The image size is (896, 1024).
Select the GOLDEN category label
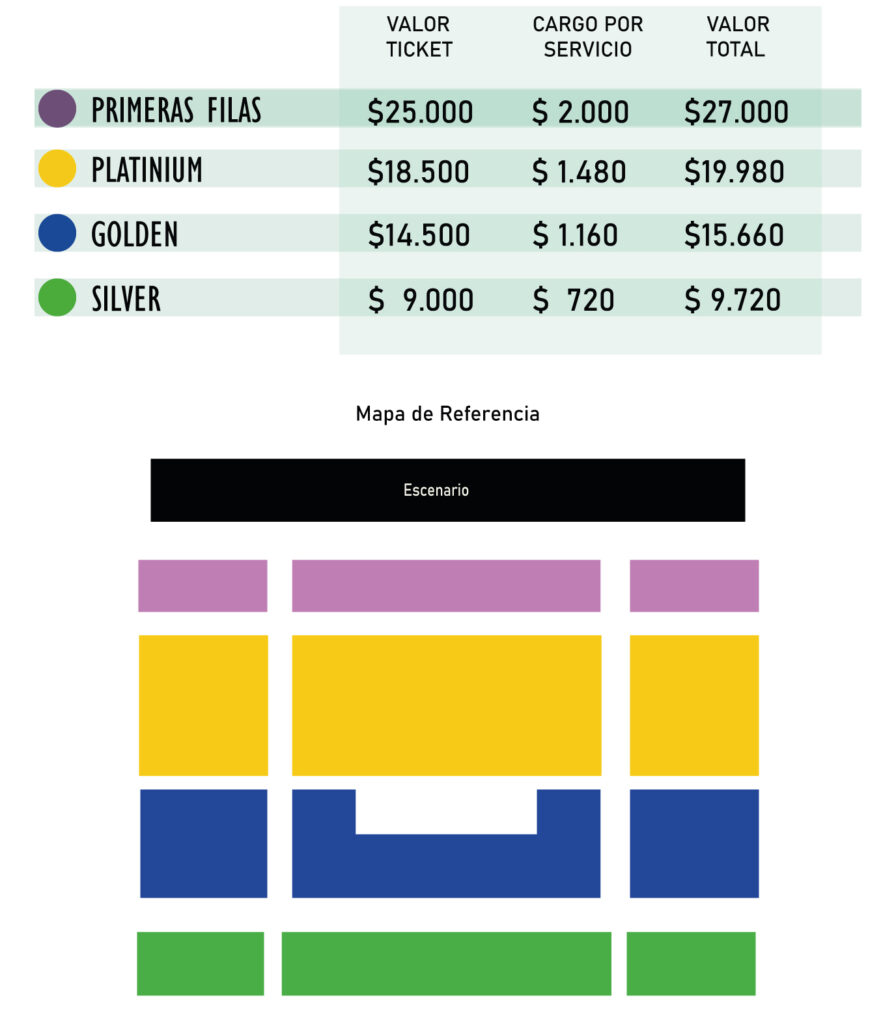tap(134, 234)
